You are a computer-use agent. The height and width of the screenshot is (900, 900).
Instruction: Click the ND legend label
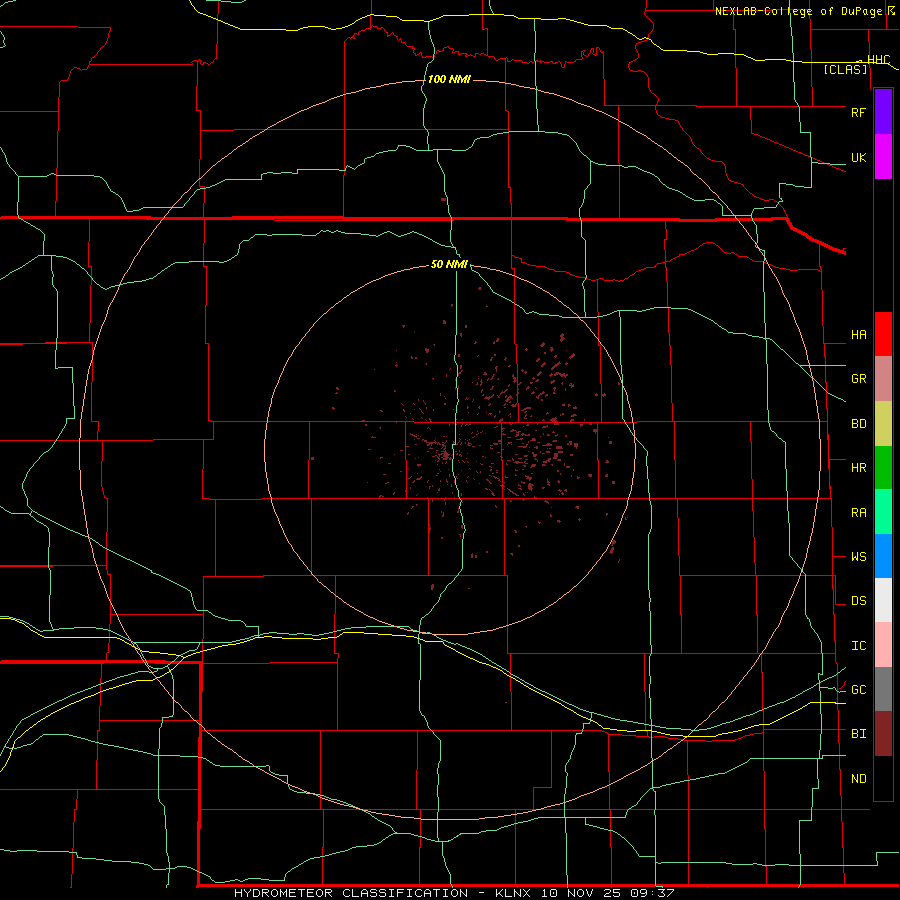coord(858,779)
